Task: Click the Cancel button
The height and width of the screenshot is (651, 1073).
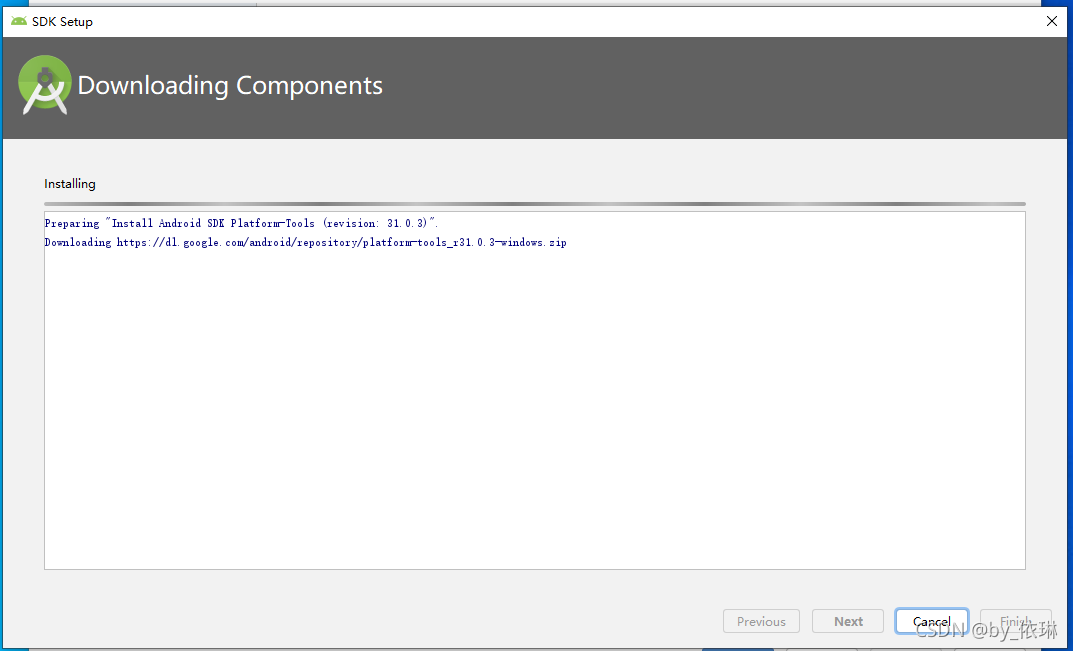Action: click(x=931, y=622)
